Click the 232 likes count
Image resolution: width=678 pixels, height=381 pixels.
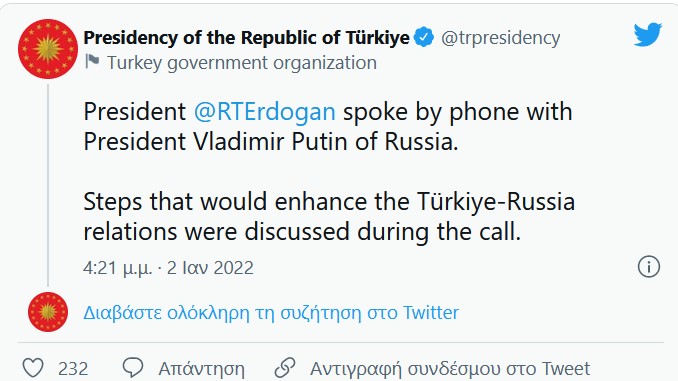(x=73, y=369)
